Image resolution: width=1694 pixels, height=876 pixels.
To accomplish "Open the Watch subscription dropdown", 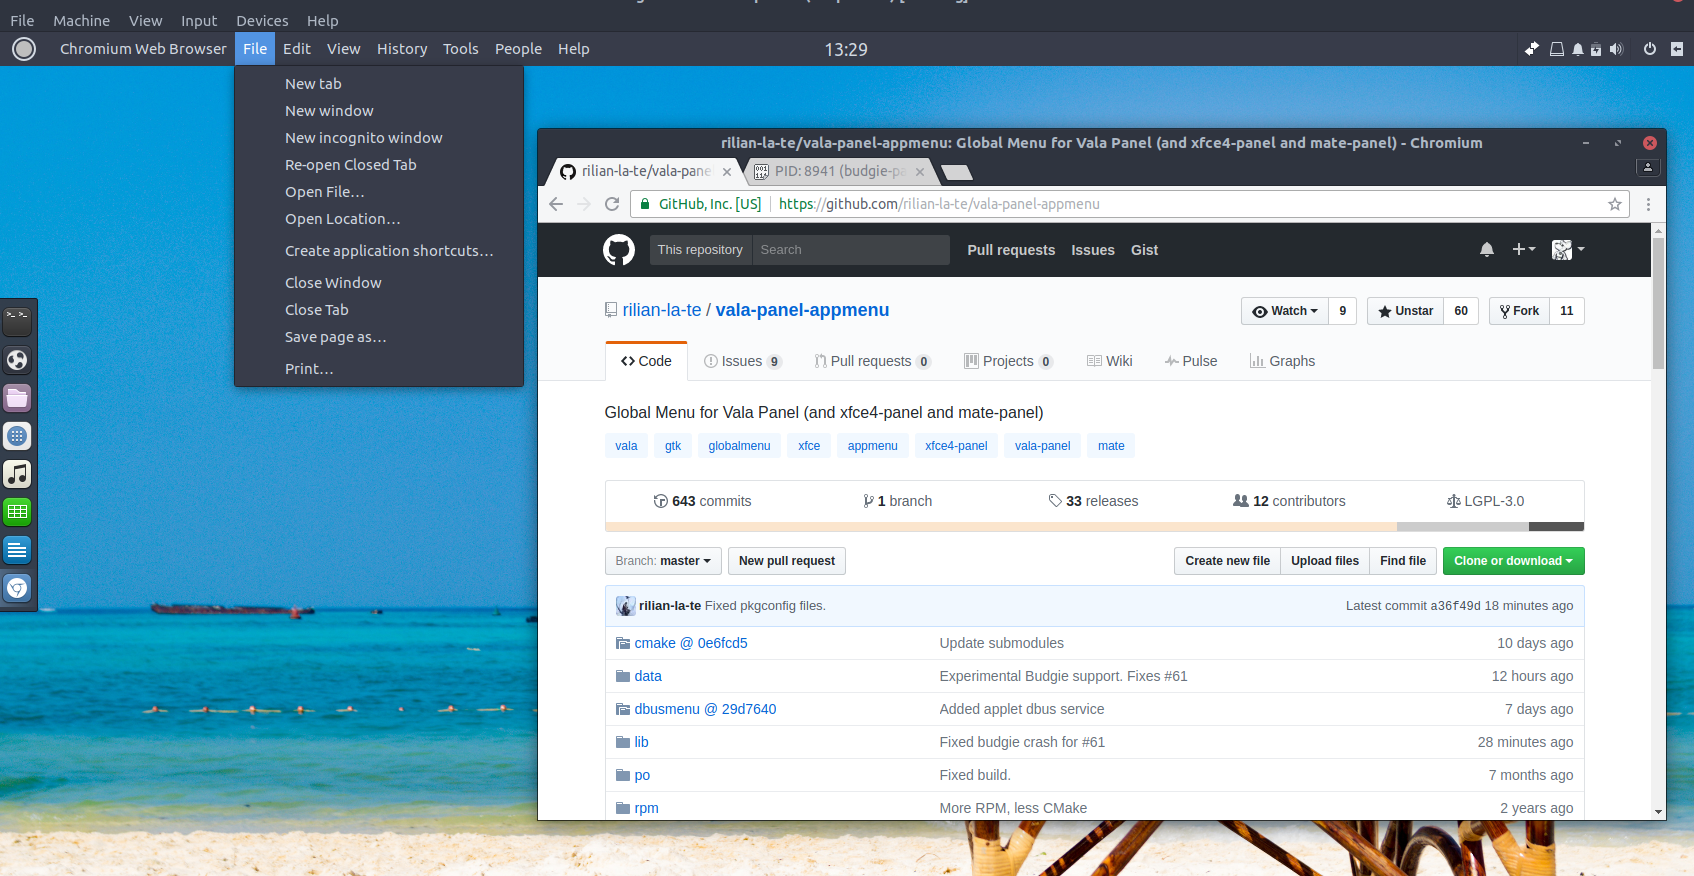I will pos(1285,311).
